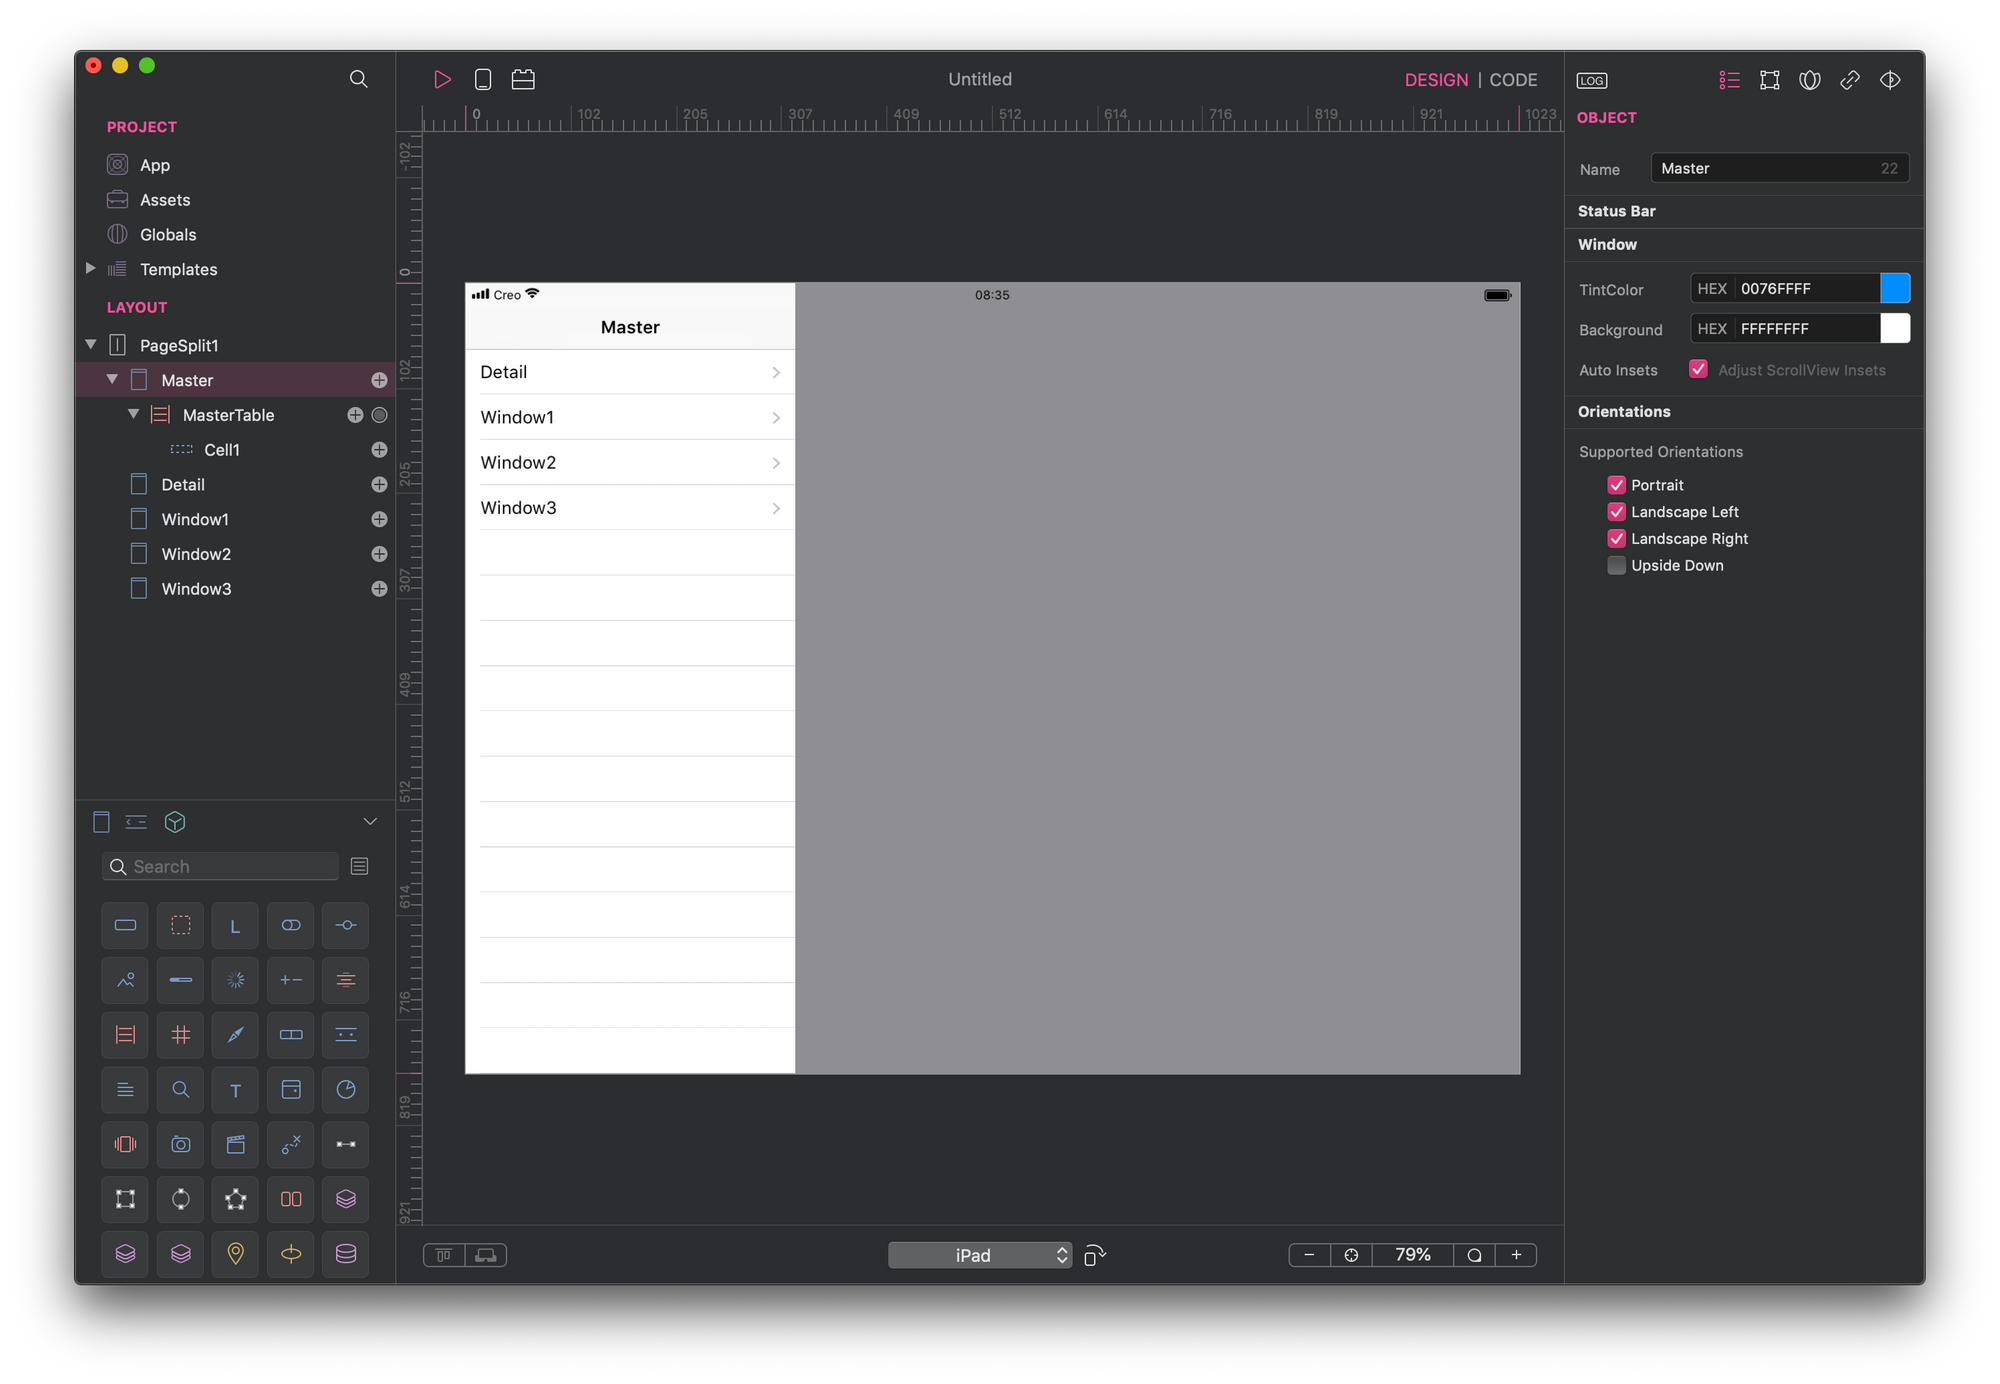Click the Run play button
The height and width of the screenshot is (1384, 2000).
[442, 79]
